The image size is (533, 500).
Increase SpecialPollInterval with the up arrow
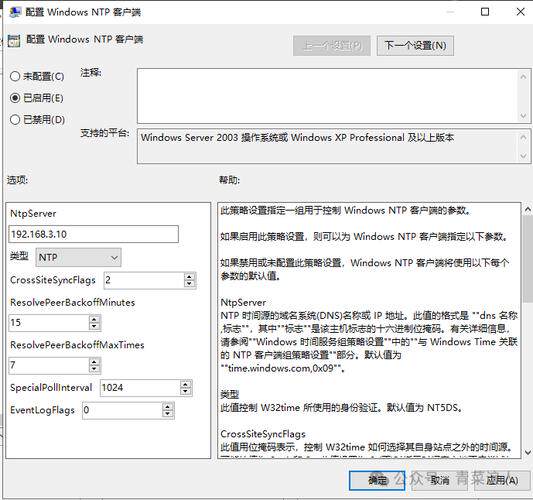point(186,384)
